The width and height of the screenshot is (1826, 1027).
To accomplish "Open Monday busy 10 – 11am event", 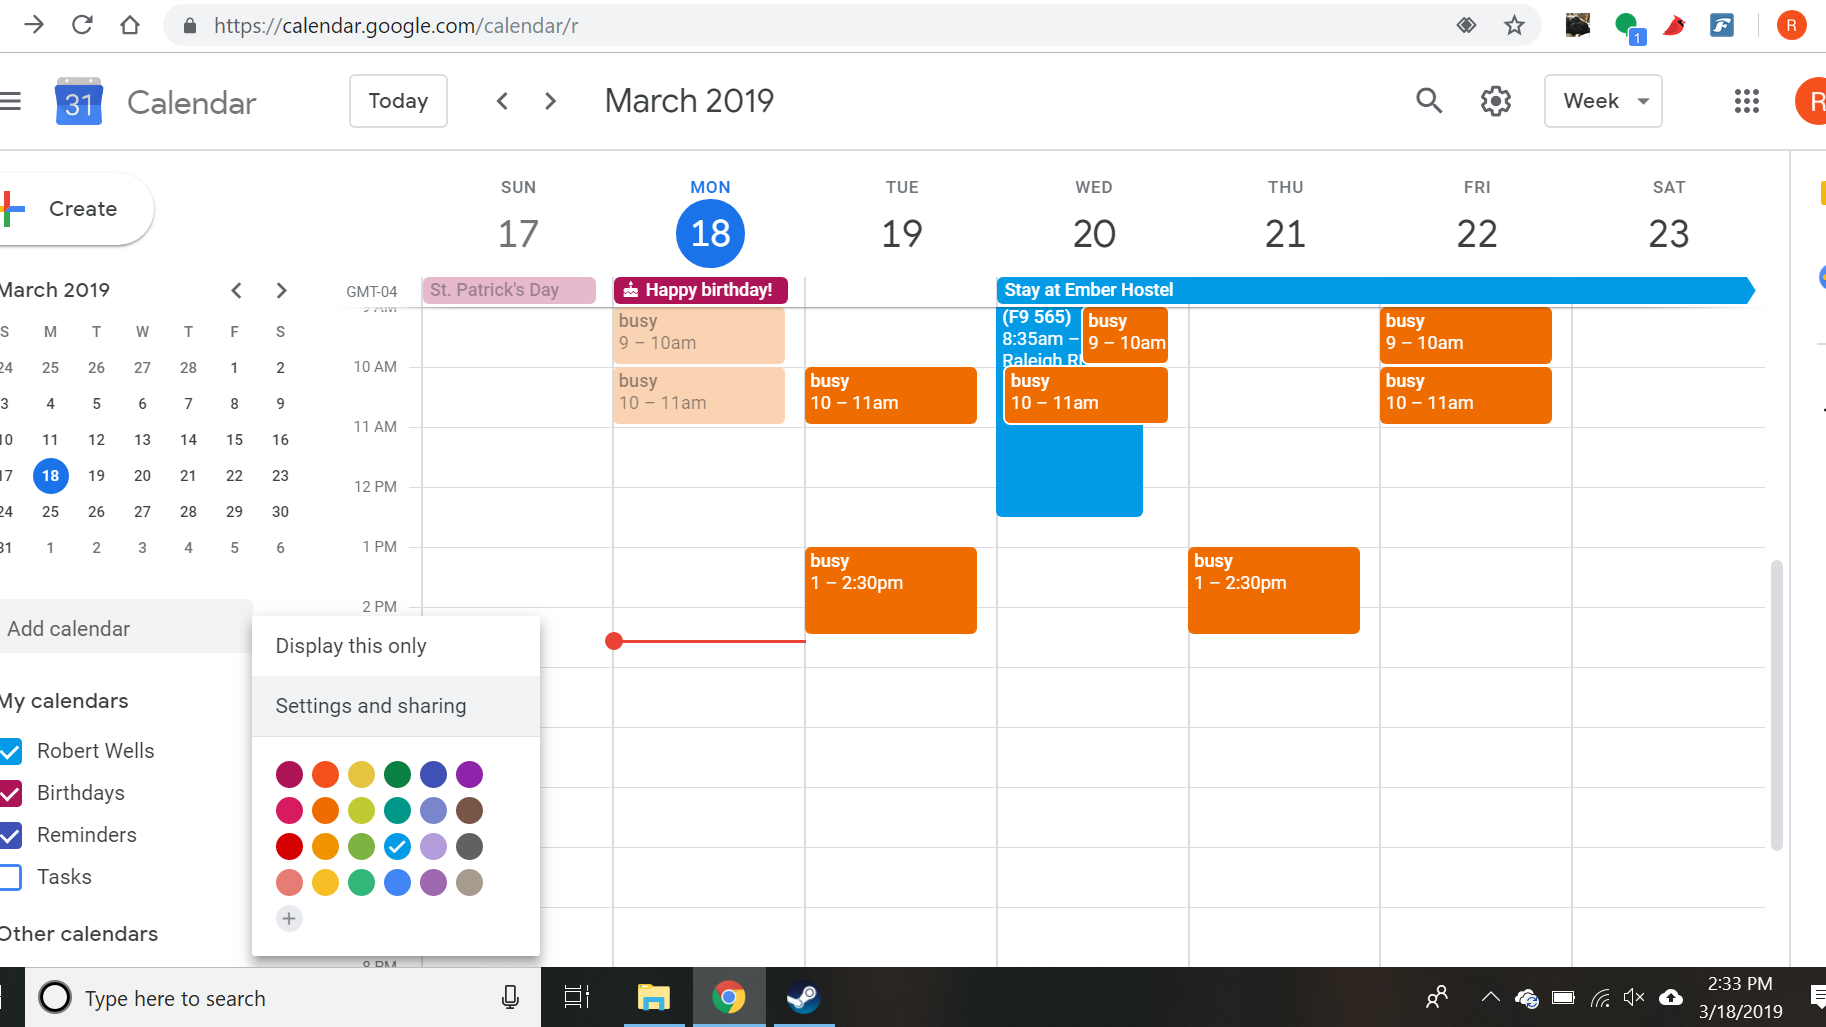I will pyautogui.click(x=698, y=395).
